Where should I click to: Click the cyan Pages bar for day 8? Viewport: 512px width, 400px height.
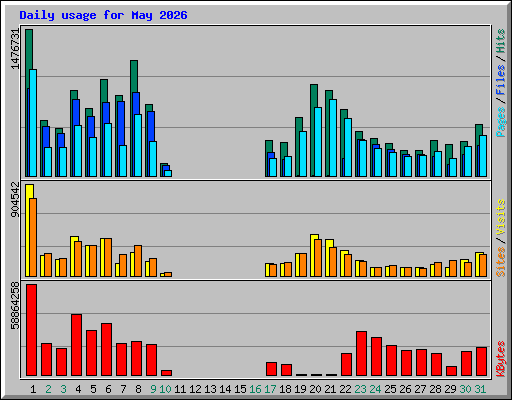[x=138, y=145]
